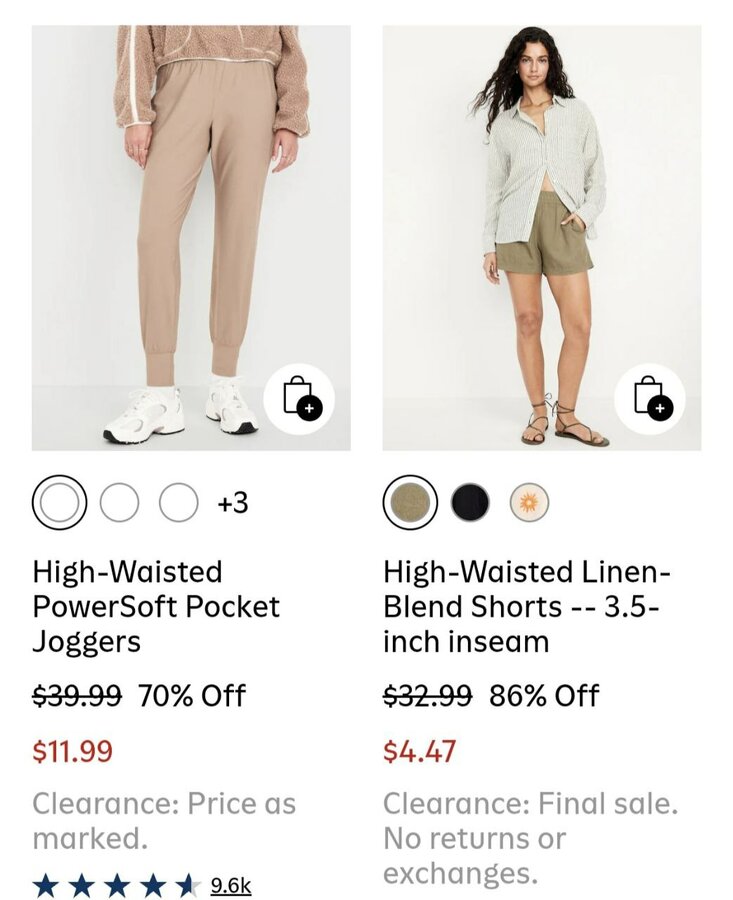Pick the sun-print shorts swatch
Image resolution: width=733 pixels, height=900 pixels.
pyautogui.click(x=529, y=502)
